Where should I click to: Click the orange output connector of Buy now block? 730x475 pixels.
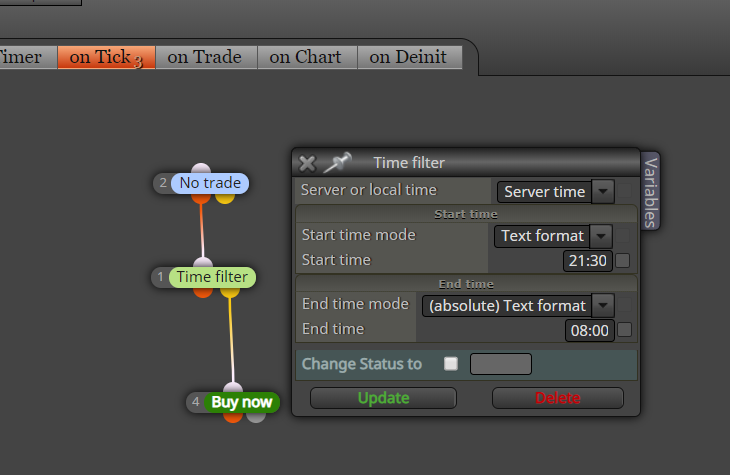click(x=233, y=418)
